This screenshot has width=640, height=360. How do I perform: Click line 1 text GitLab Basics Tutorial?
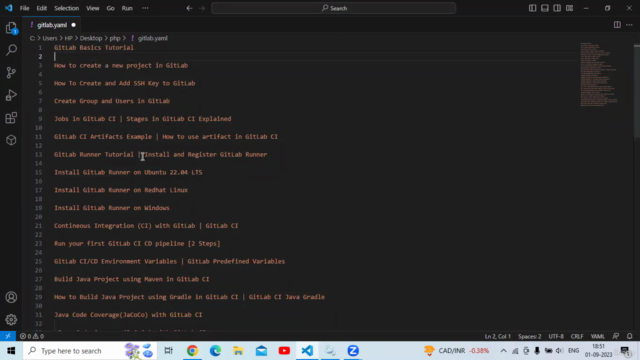(x=94, y=47)
